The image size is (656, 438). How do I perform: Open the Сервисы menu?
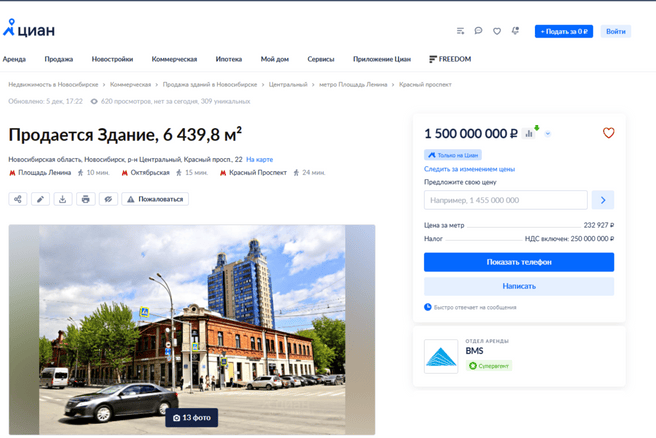tap(320, 59)
